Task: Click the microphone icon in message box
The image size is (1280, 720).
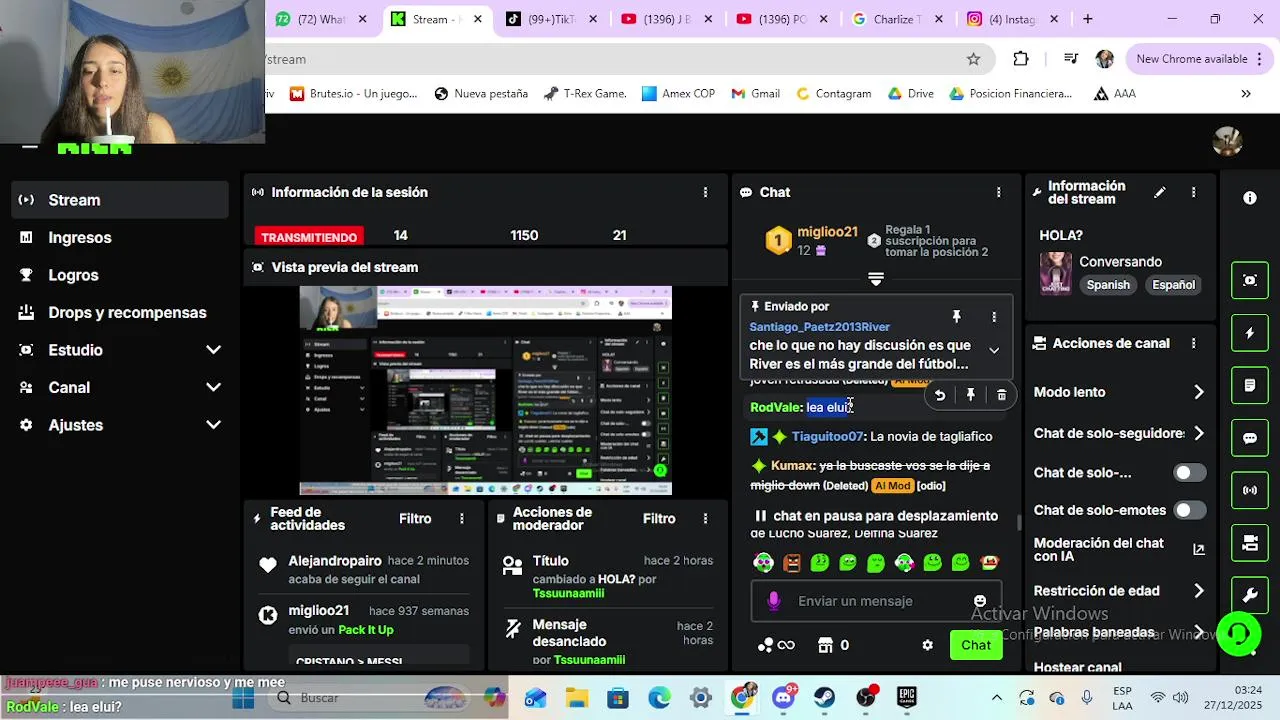Action: (x=773, y=601)
